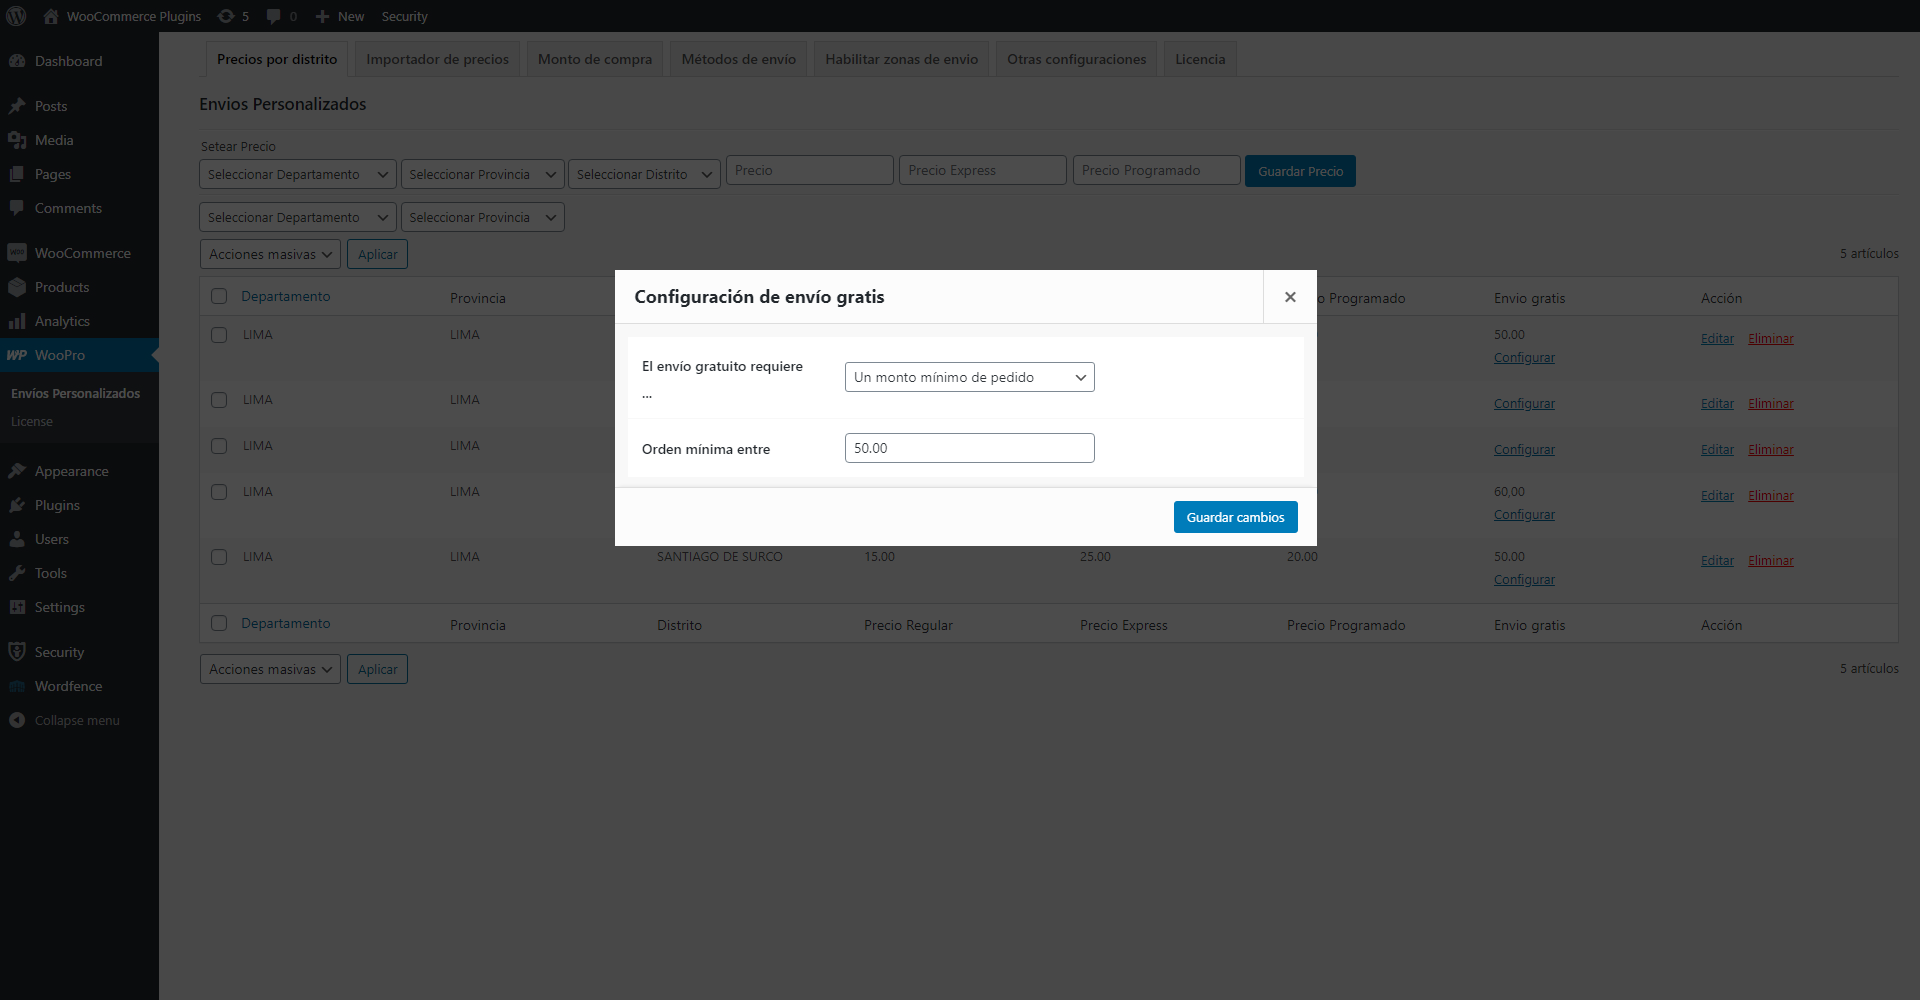
Task: Click Eliminar link in the first row
Action: point(1770,339)
